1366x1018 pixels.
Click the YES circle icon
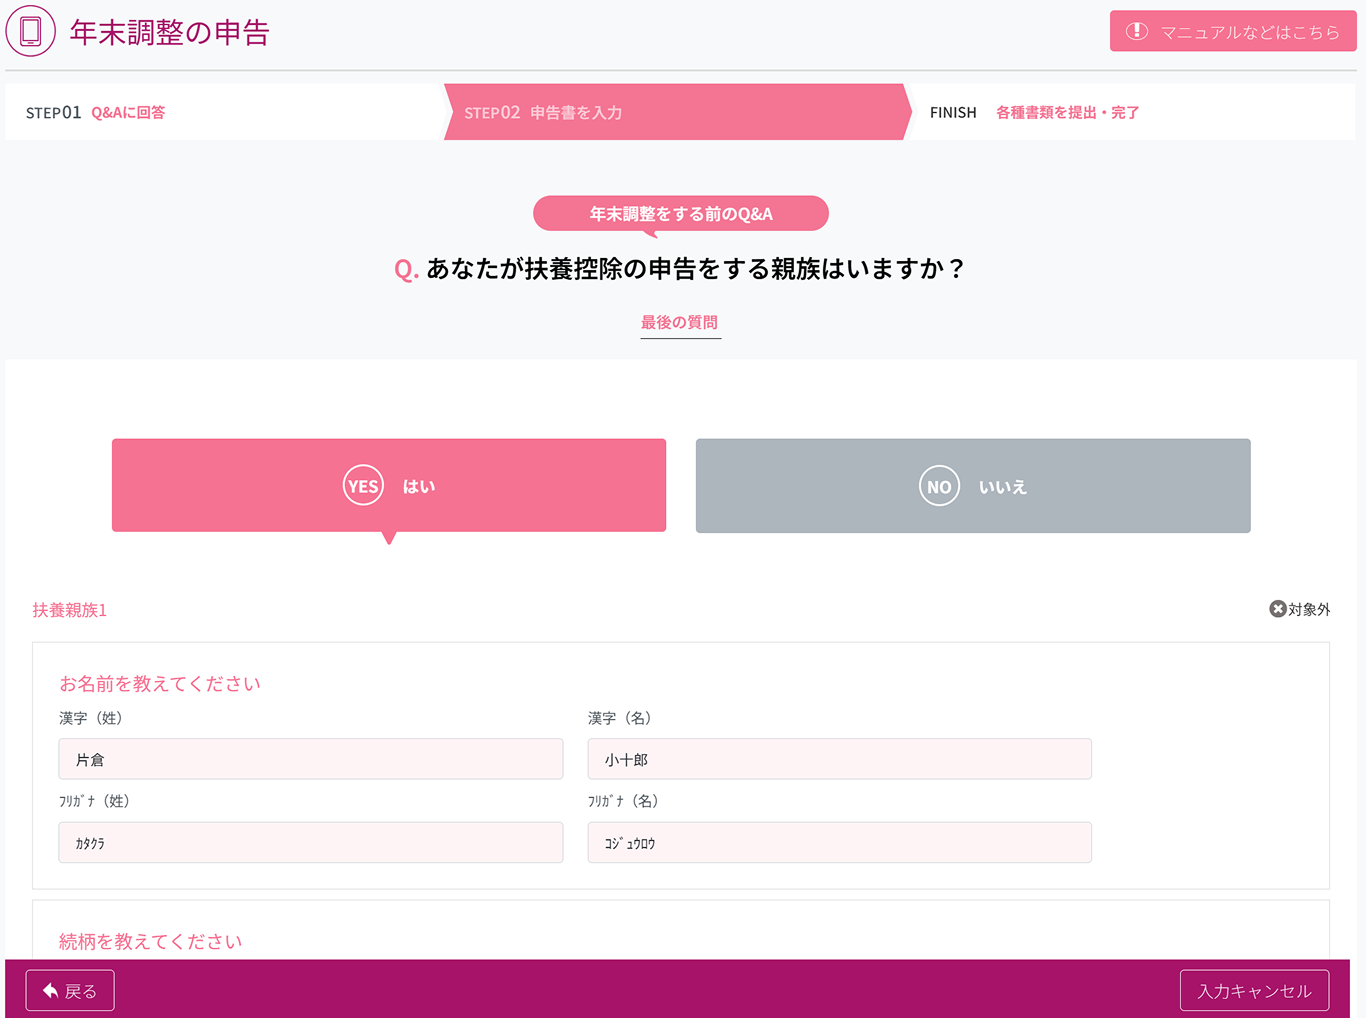(363, 486)
